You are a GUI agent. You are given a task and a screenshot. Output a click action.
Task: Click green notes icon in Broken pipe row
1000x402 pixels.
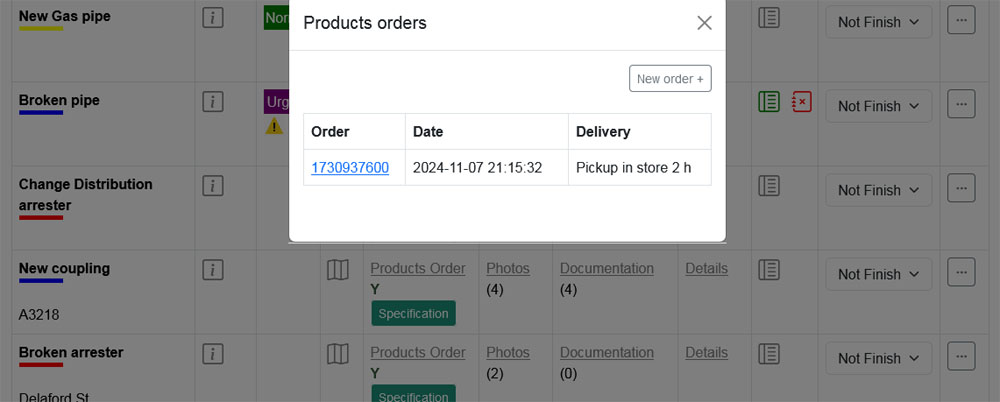(x=769, y=101)
